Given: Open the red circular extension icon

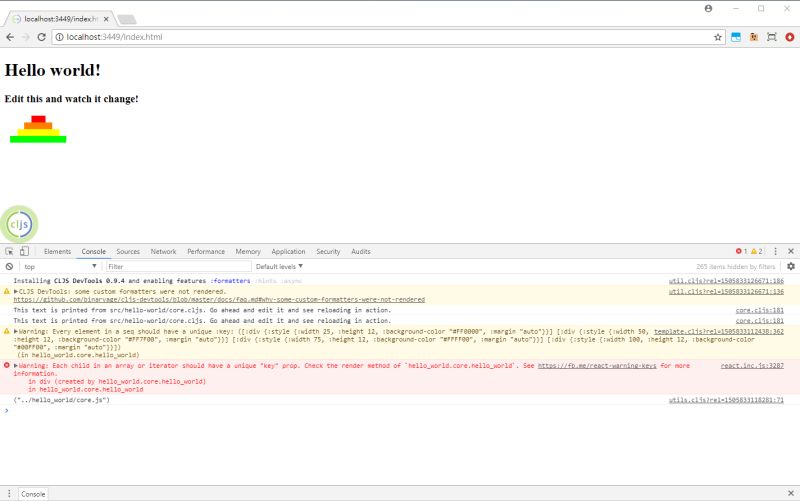Looking at the screenshot, I should (x=790, y=37).
